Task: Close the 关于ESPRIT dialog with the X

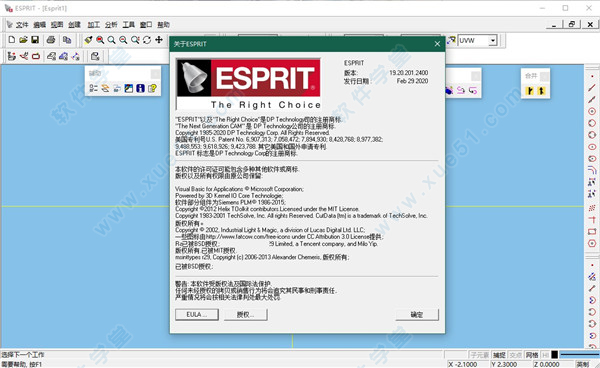Action: pos(437,44)
